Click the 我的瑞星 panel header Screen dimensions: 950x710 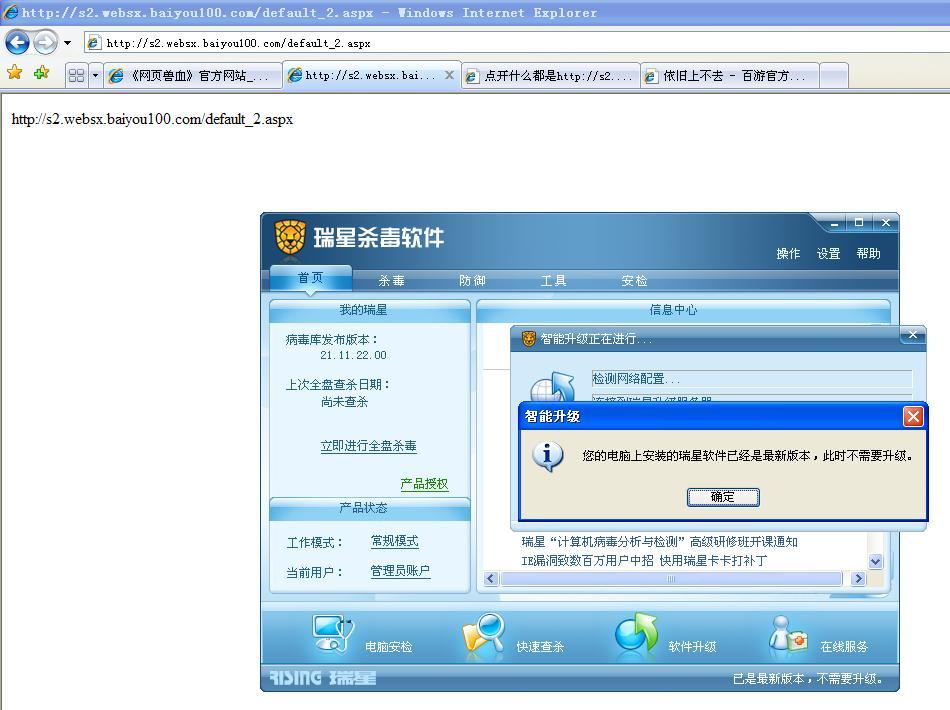pyautogui.click(x=370, y=310)
